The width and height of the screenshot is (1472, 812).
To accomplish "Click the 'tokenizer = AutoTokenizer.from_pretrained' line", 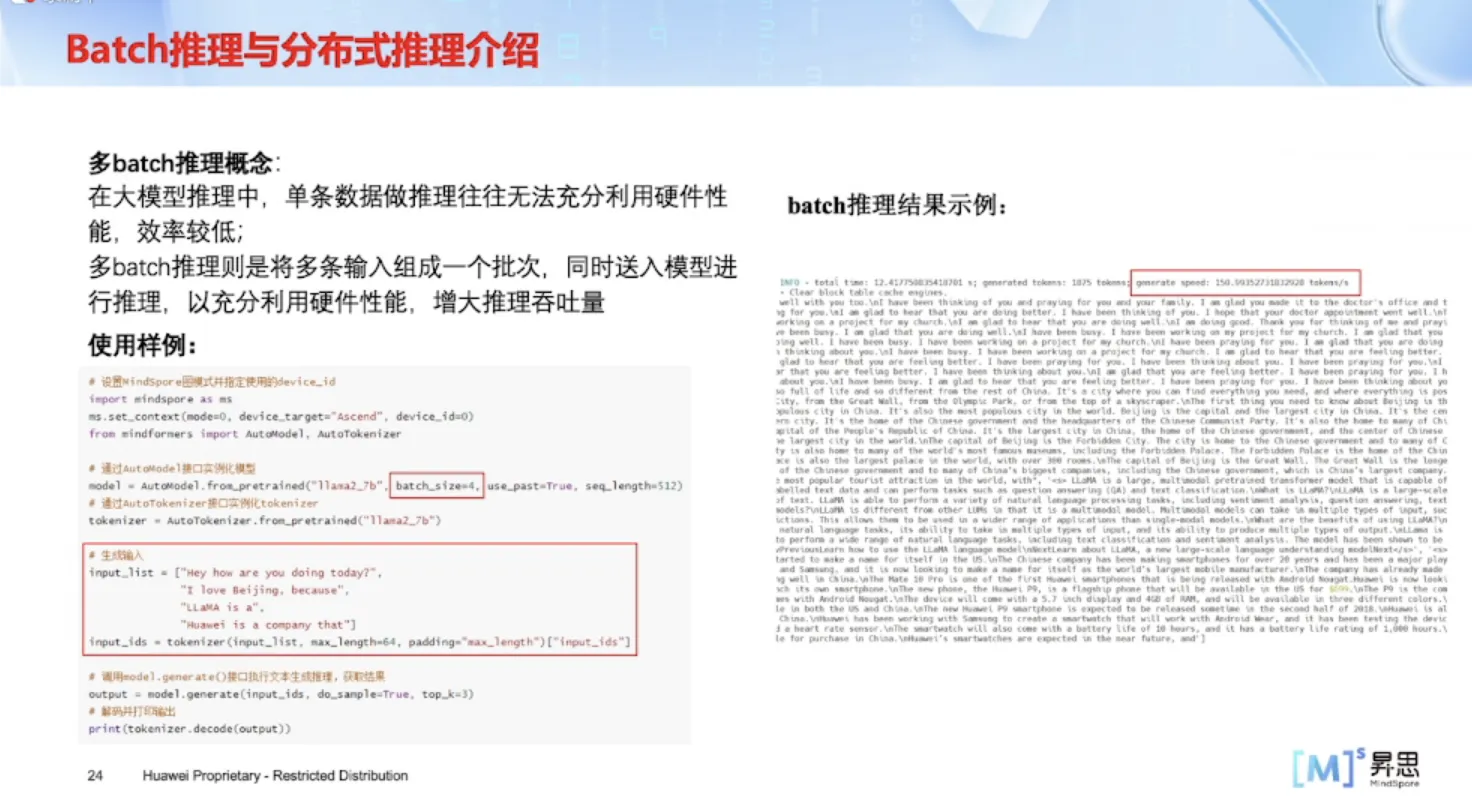I will click(264, 521).
